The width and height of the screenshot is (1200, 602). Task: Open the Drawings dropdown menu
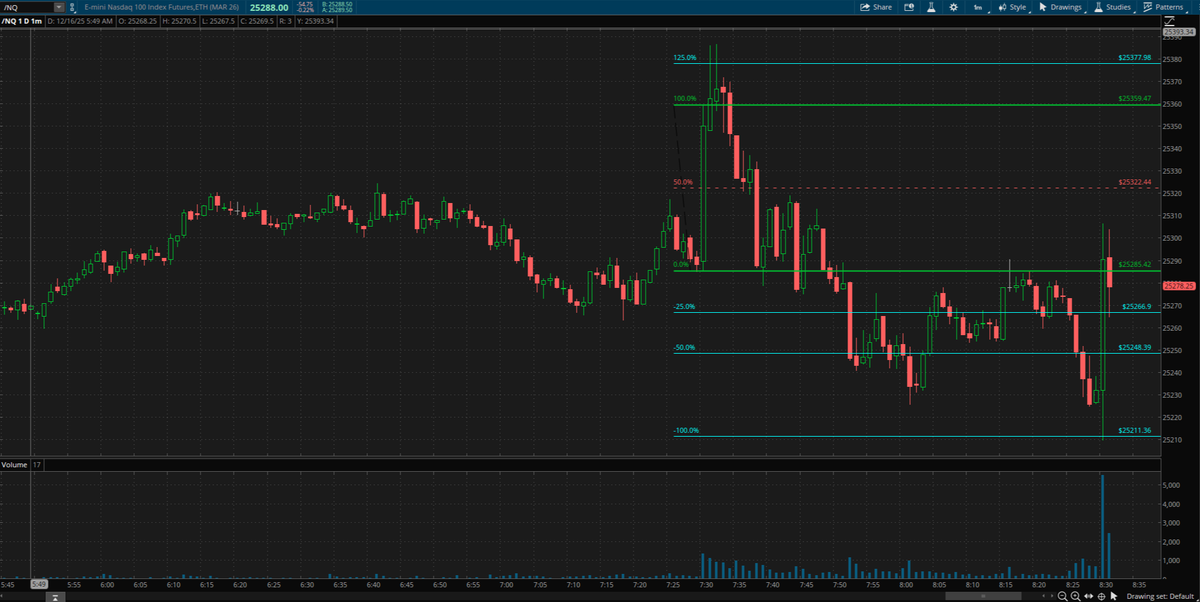(1064, 7)
